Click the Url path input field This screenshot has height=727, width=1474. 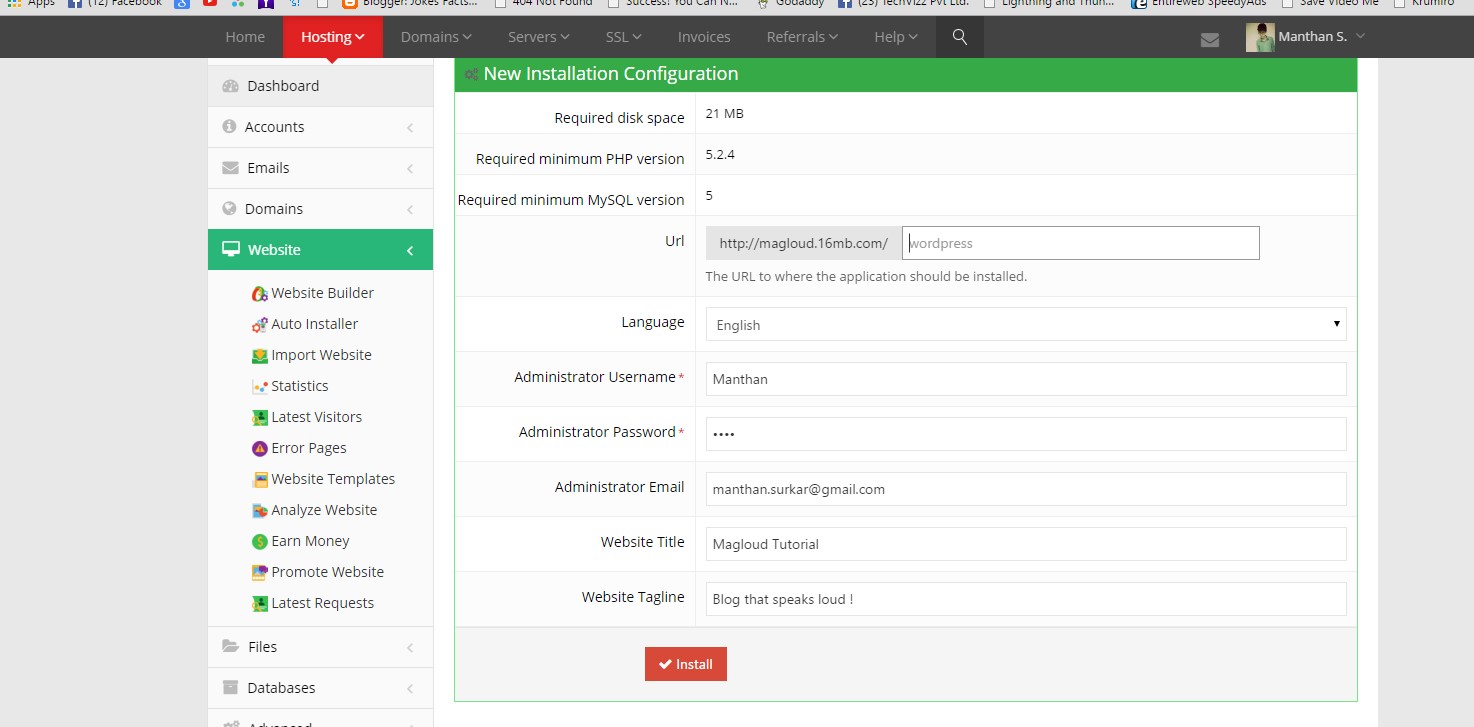coord(1080,243)
